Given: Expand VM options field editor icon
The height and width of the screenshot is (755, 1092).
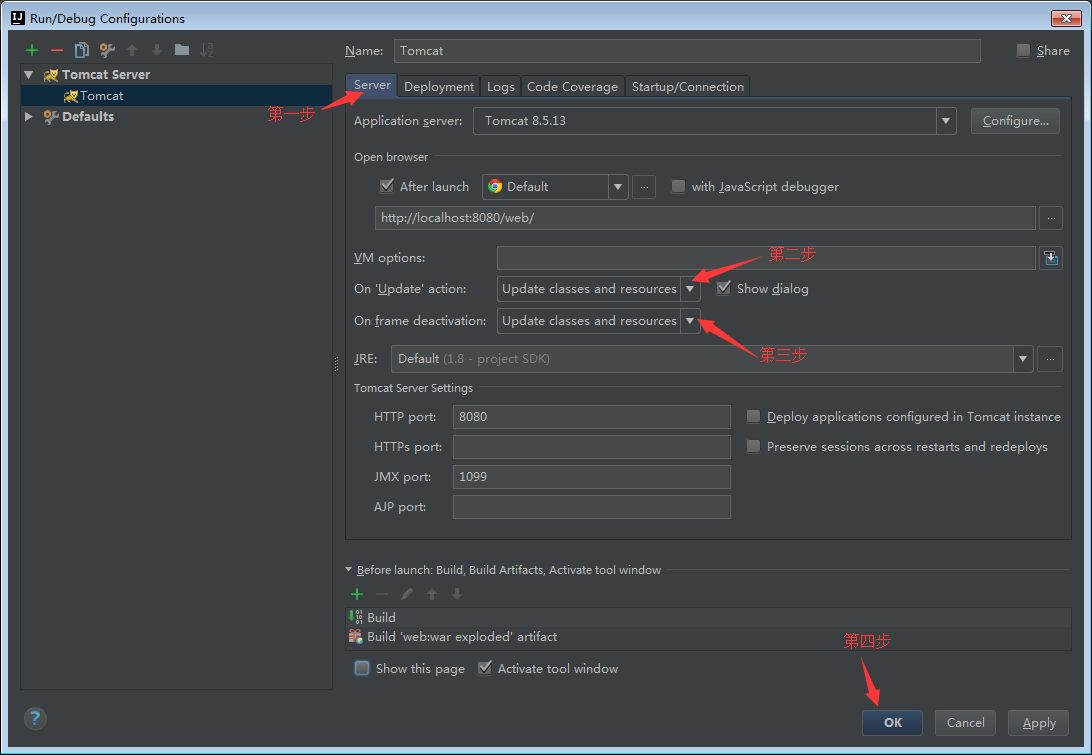Looking at the screenshot, I should click(1051, 258).
